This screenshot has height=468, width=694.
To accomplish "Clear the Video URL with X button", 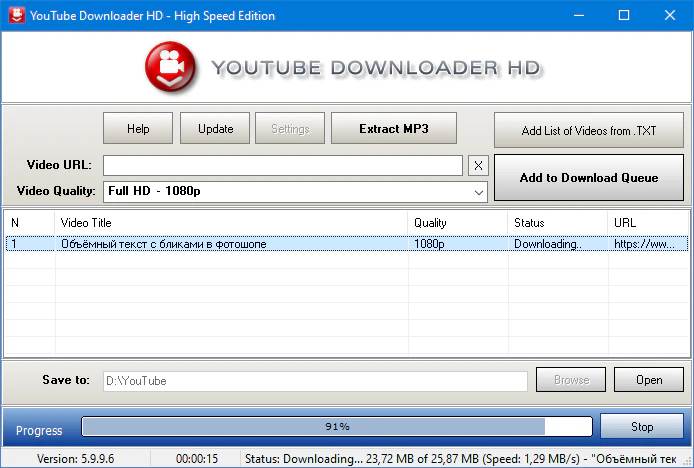I will (x=478, y=165).
